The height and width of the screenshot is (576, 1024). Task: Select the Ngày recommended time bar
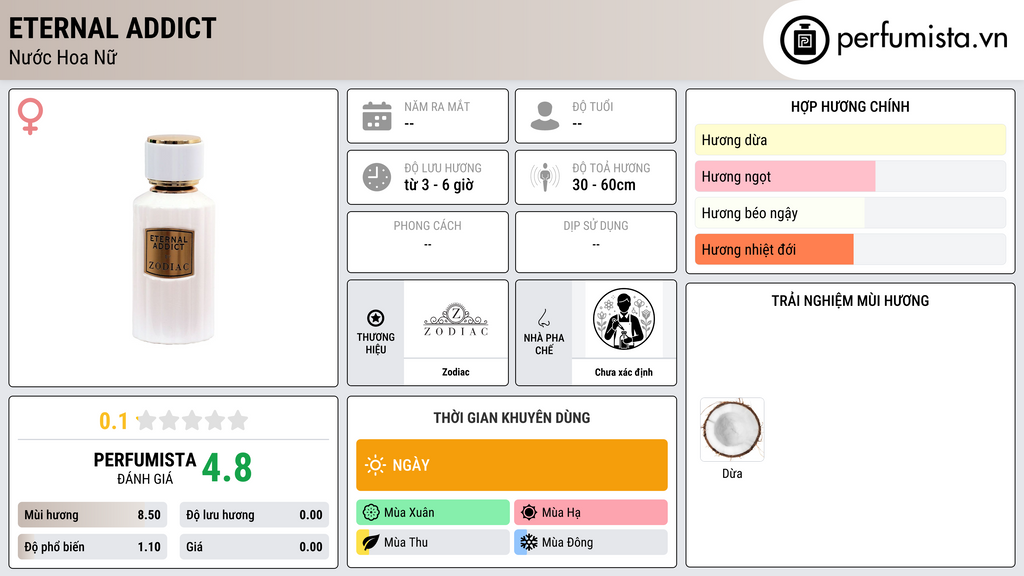[x=512, y=465]
